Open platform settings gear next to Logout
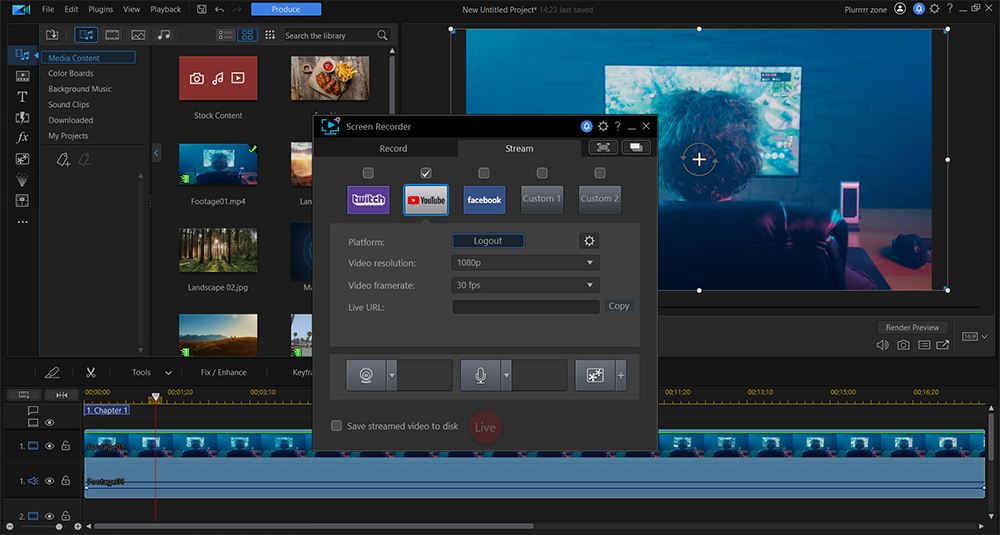Viewport: 1000px width, 535px height. tap(589, 241)
